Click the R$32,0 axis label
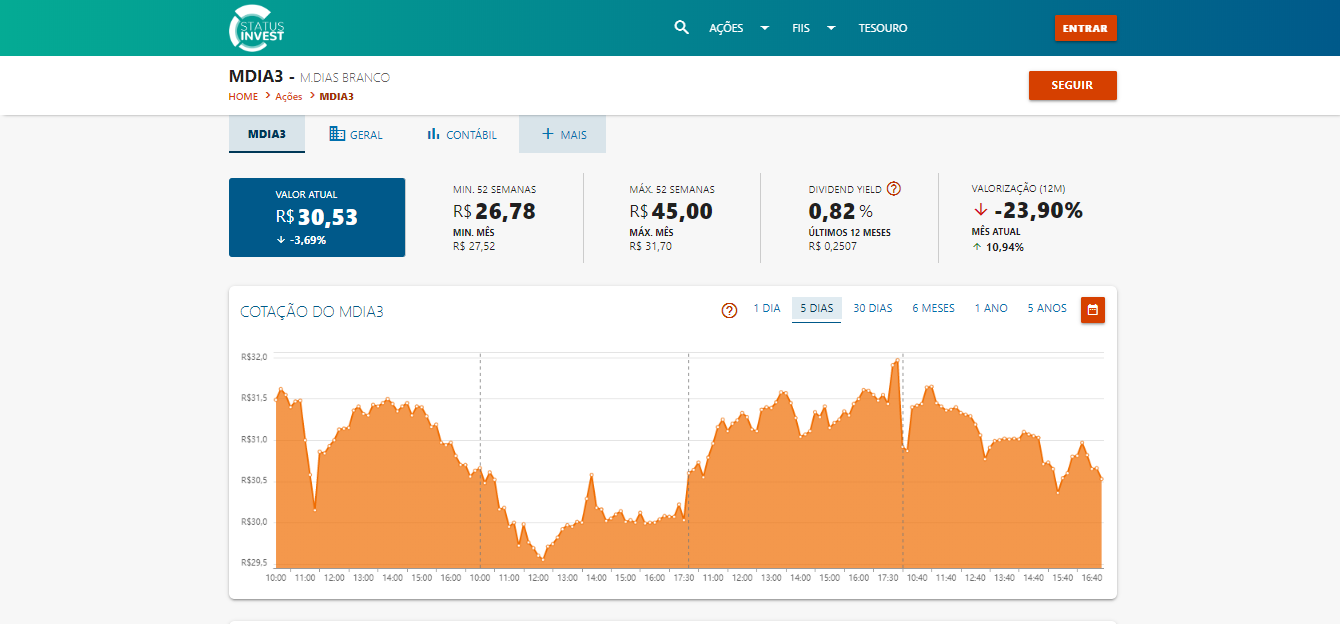This screenshot has height=624, width=1340. coord(253,356)
